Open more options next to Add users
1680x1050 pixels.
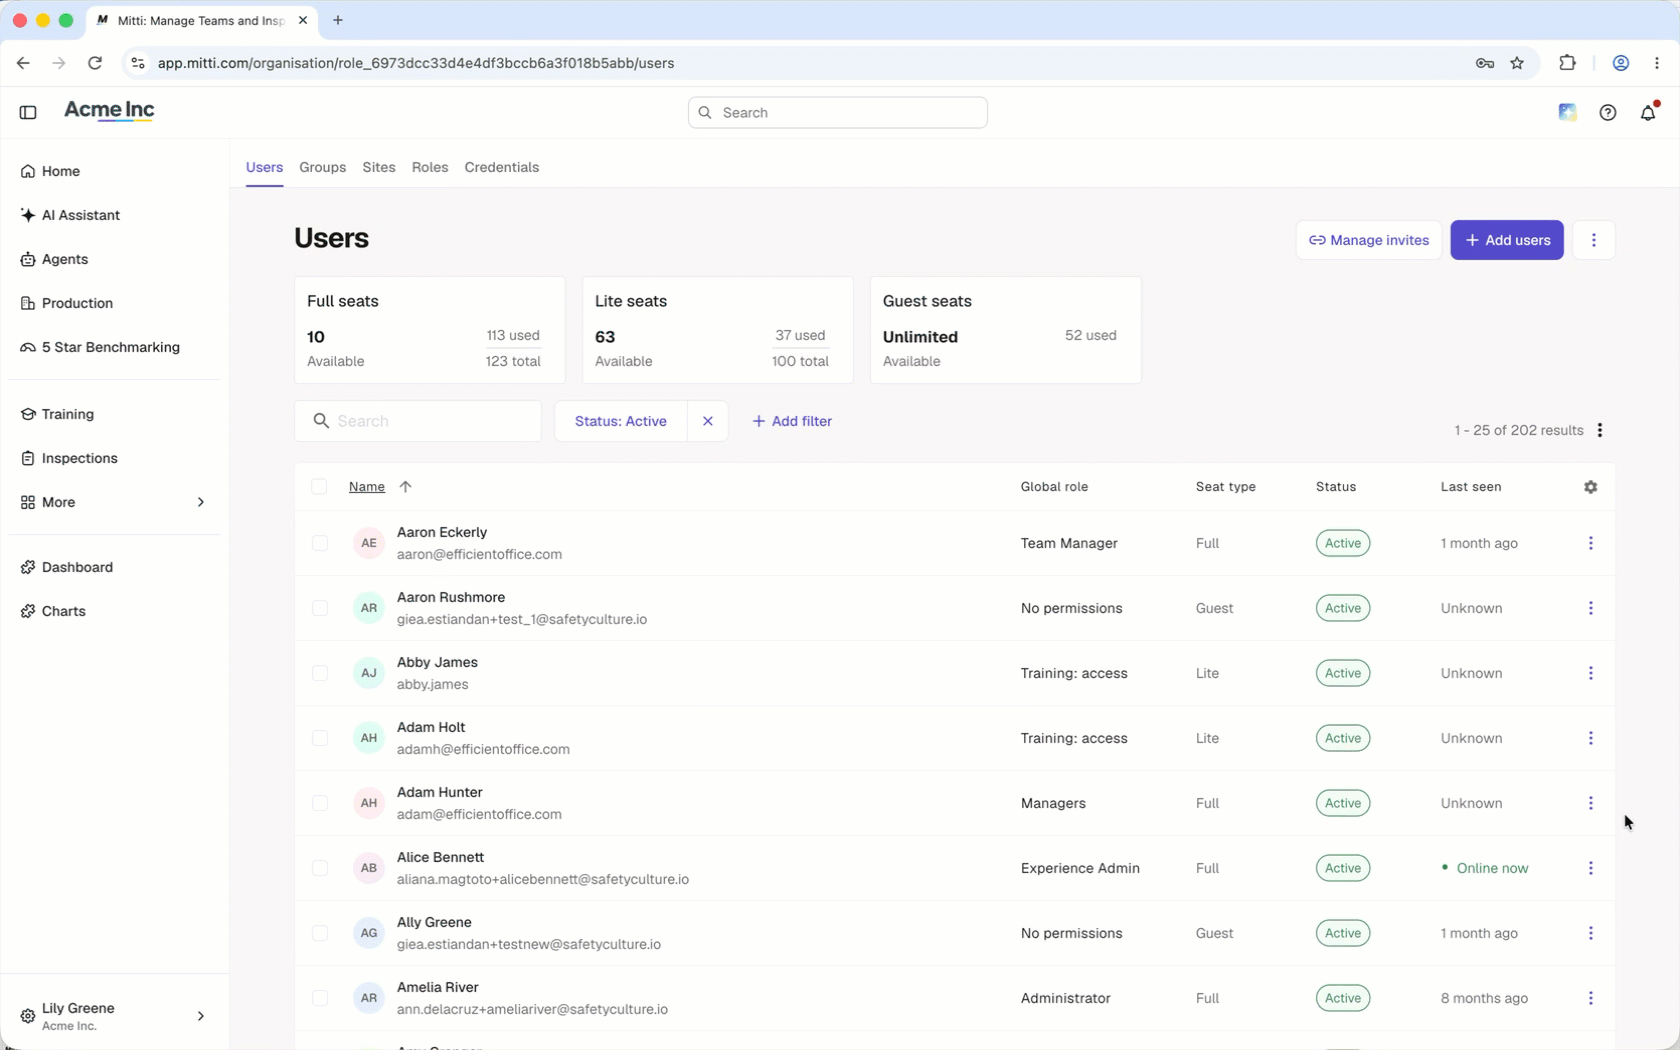coord(1593,240)
